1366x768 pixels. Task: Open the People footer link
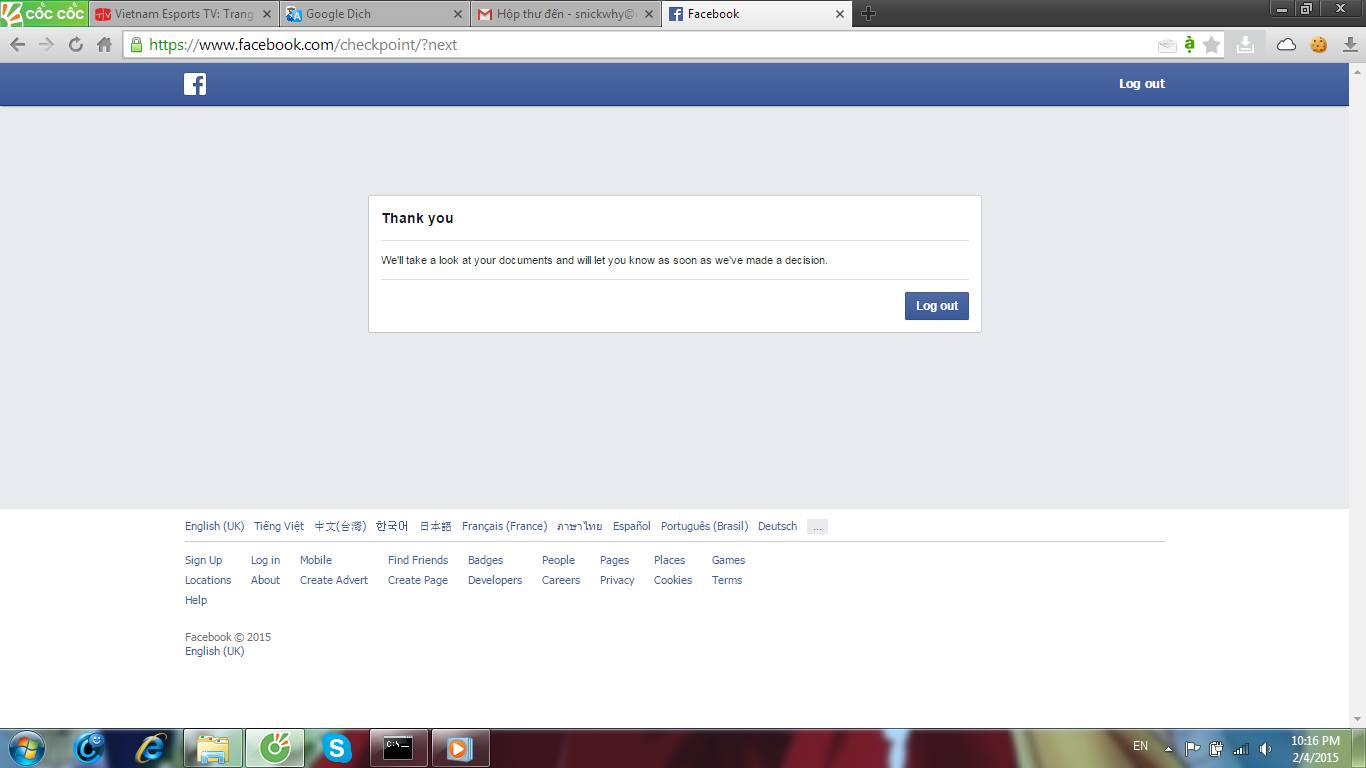(x=558, y=560)
